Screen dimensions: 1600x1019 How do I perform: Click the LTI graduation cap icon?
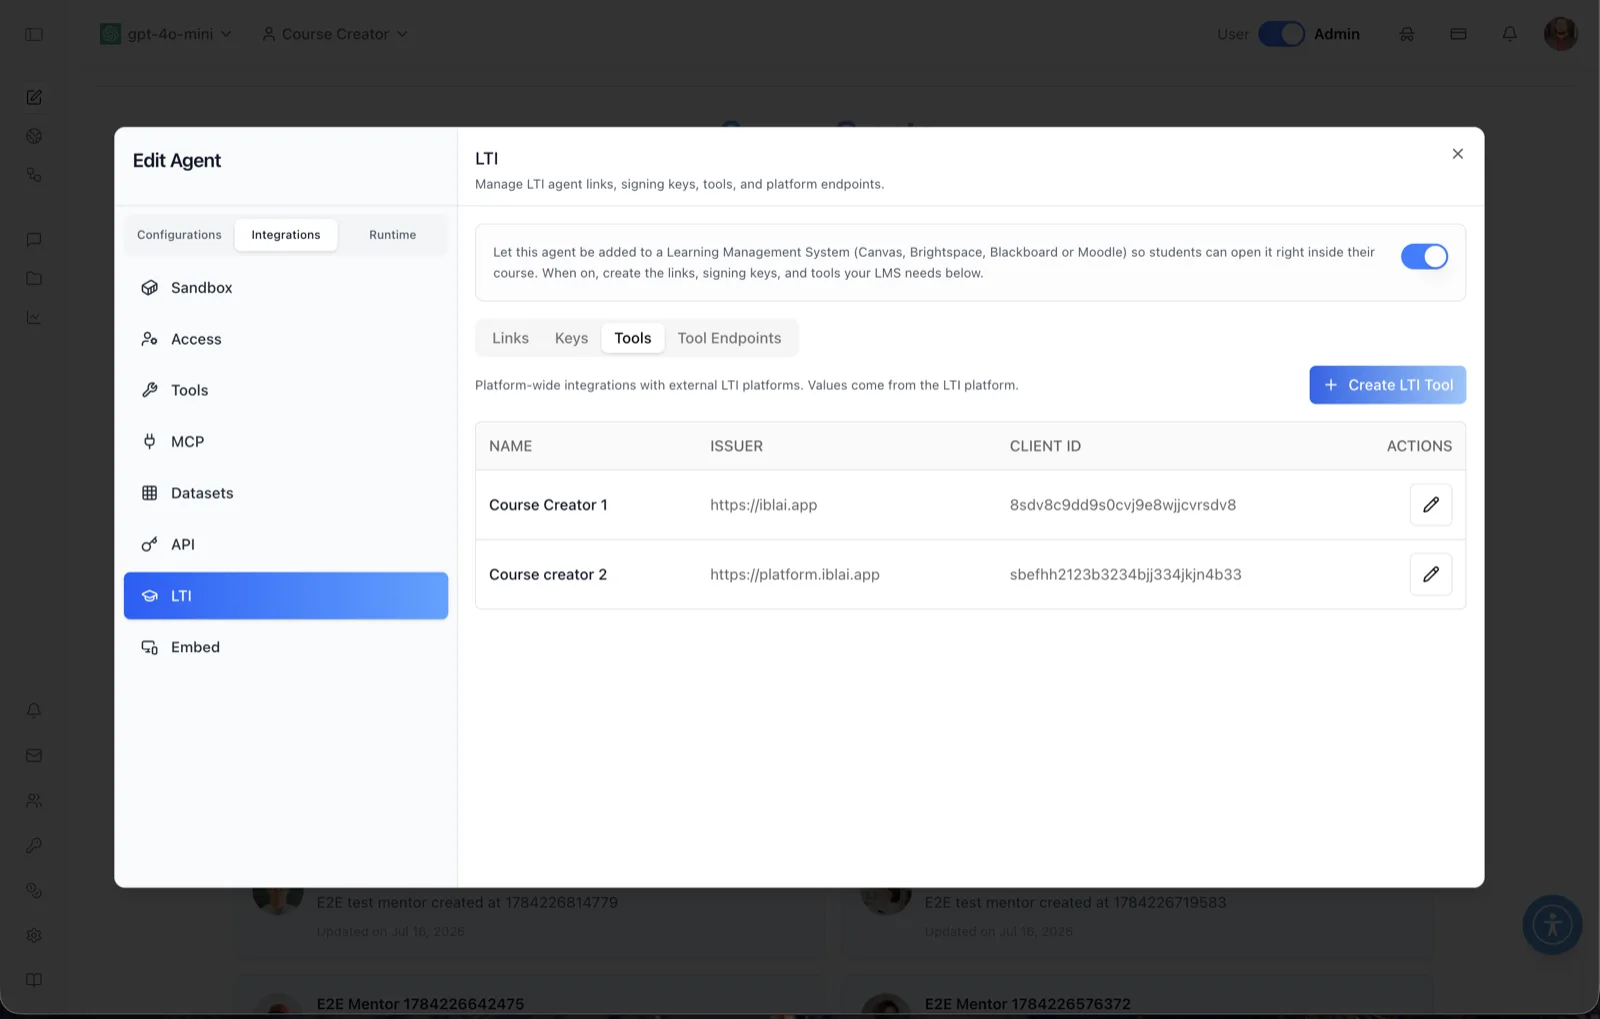tap(150, 596)
